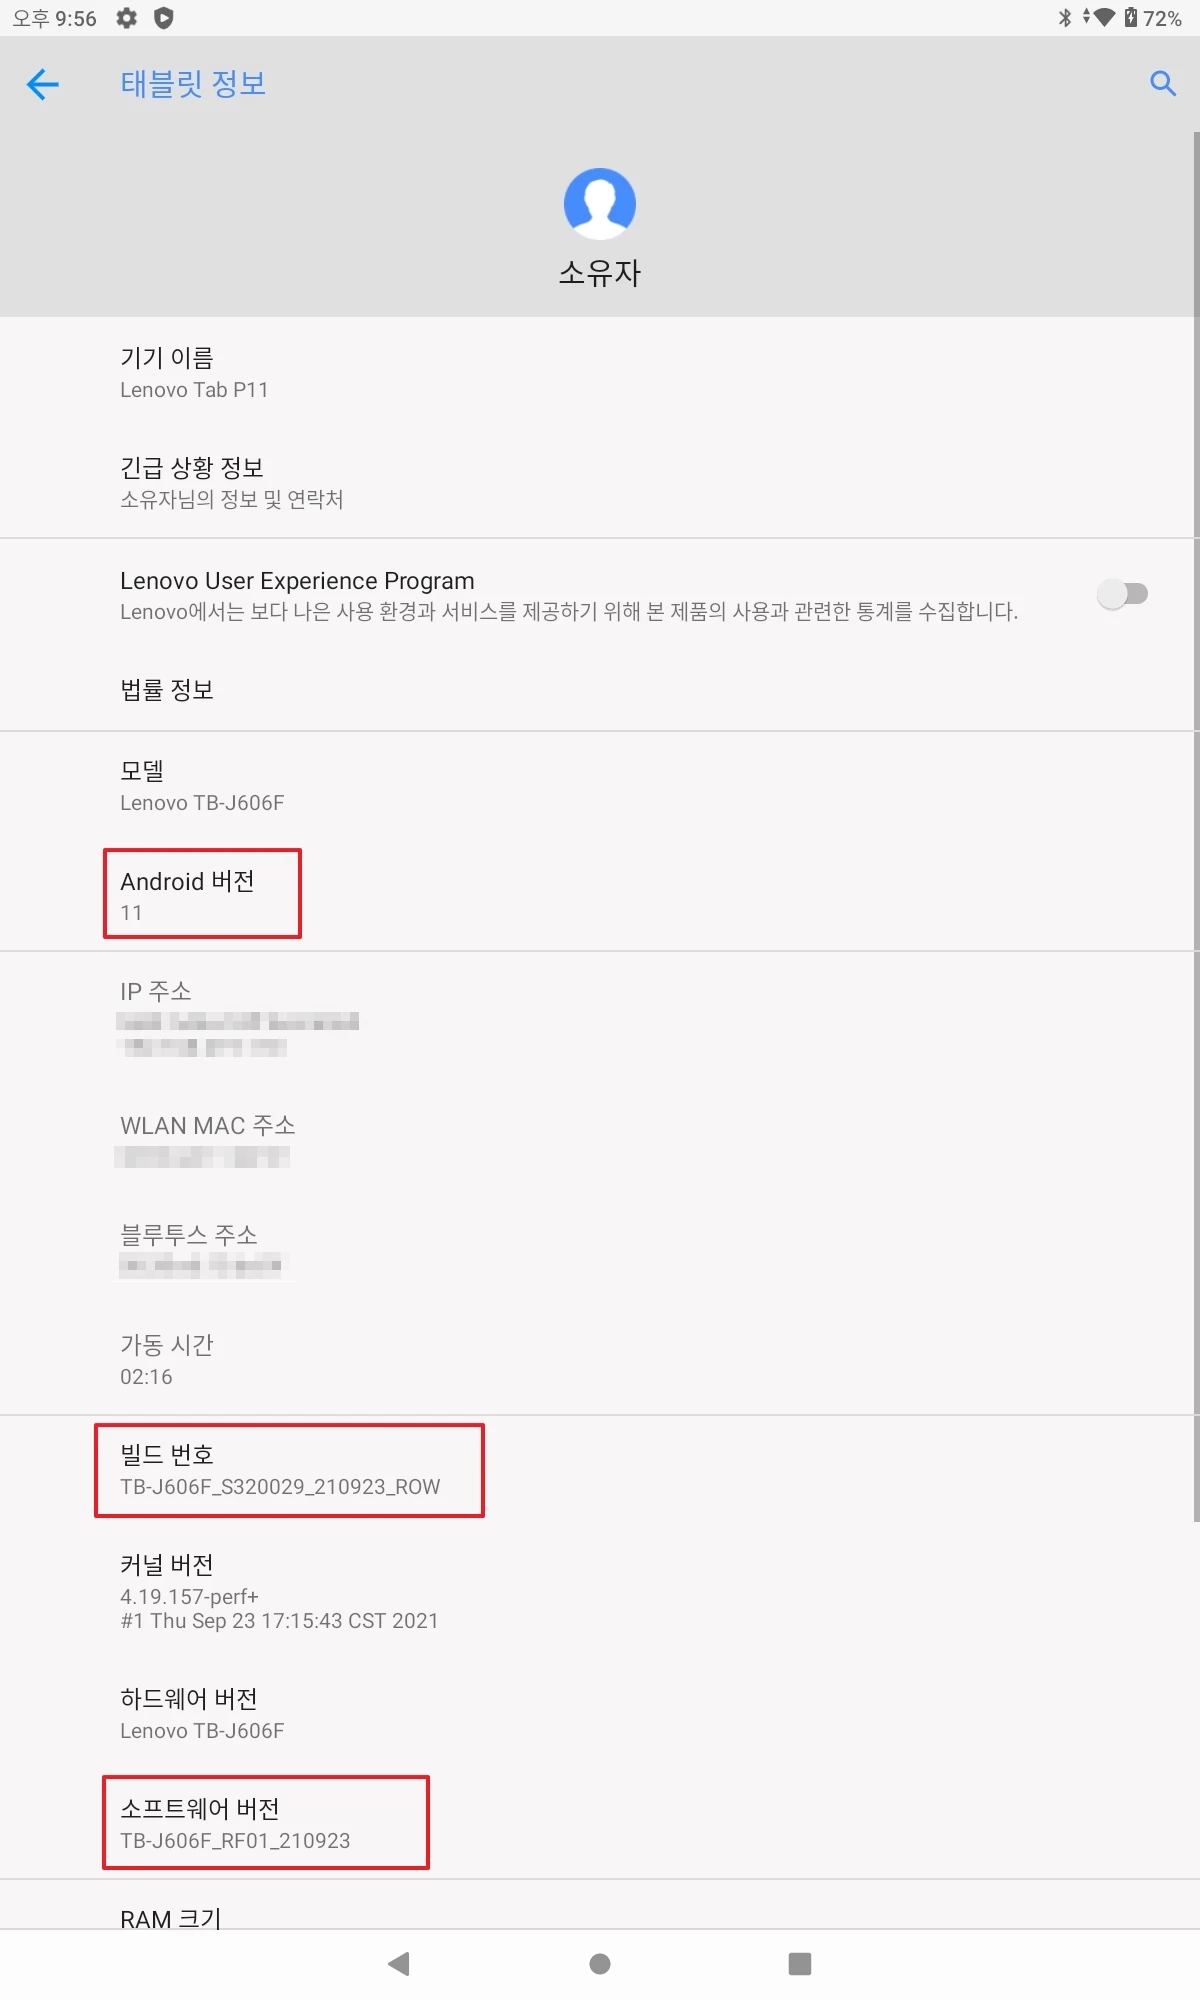Tap the recent apps square button

pyautogui.click(x=800, y=1964)
